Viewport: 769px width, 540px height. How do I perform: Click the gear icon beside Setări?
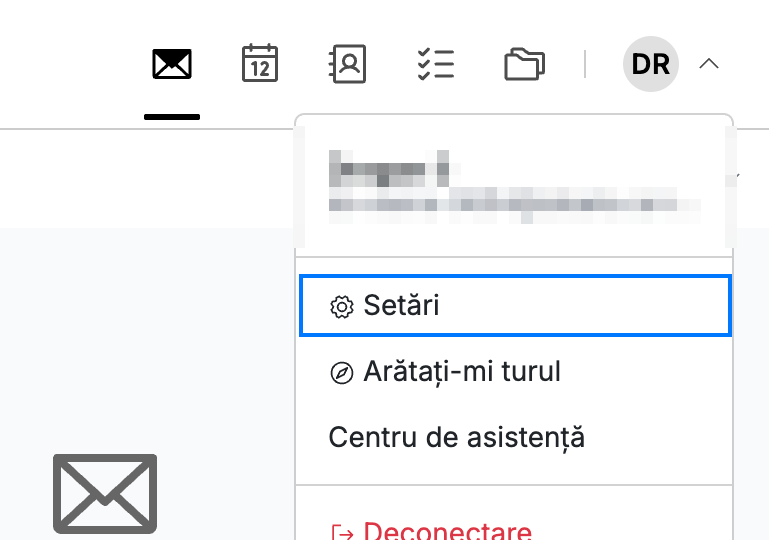(341, 307)
